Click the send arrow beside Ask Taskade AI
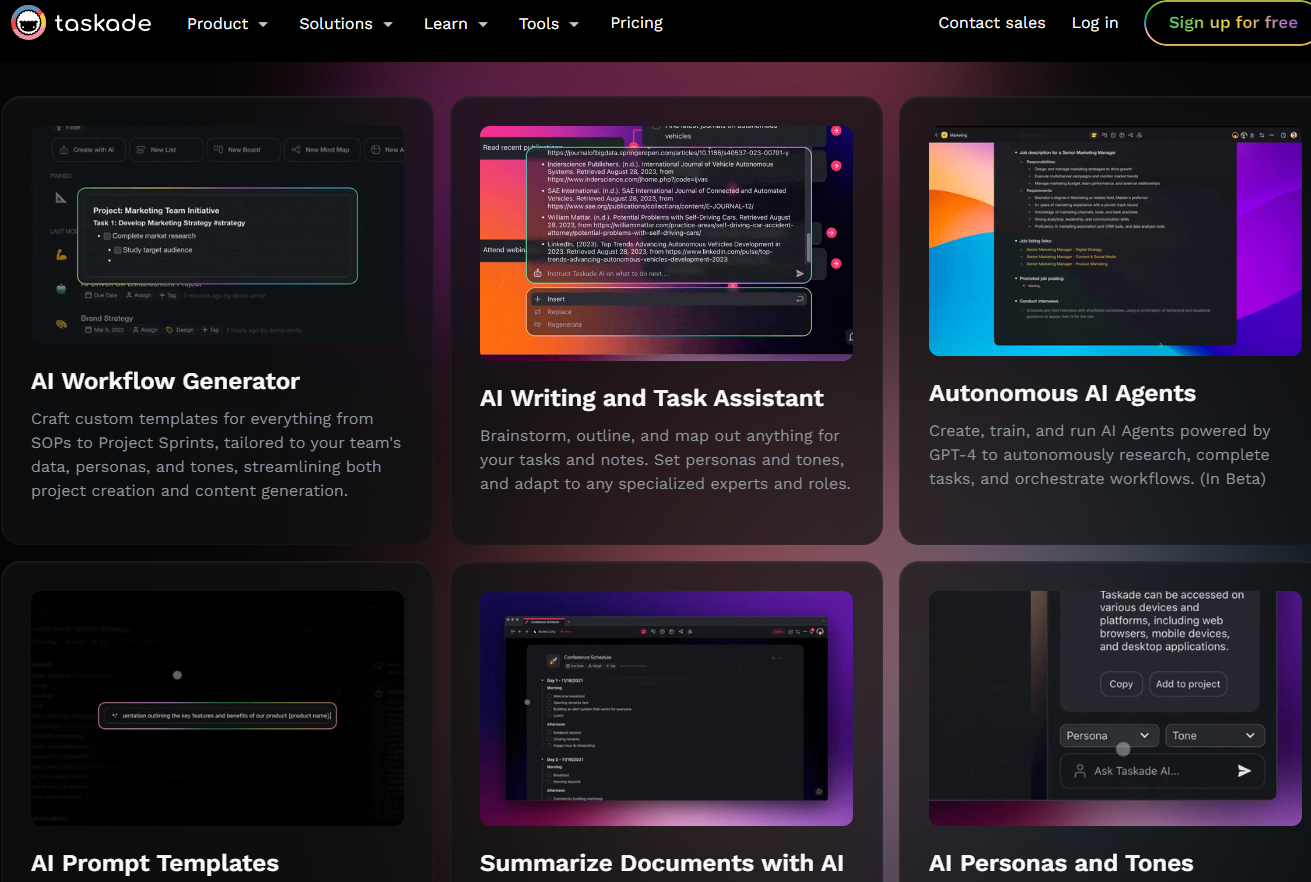 click(x=1244, y=771)
